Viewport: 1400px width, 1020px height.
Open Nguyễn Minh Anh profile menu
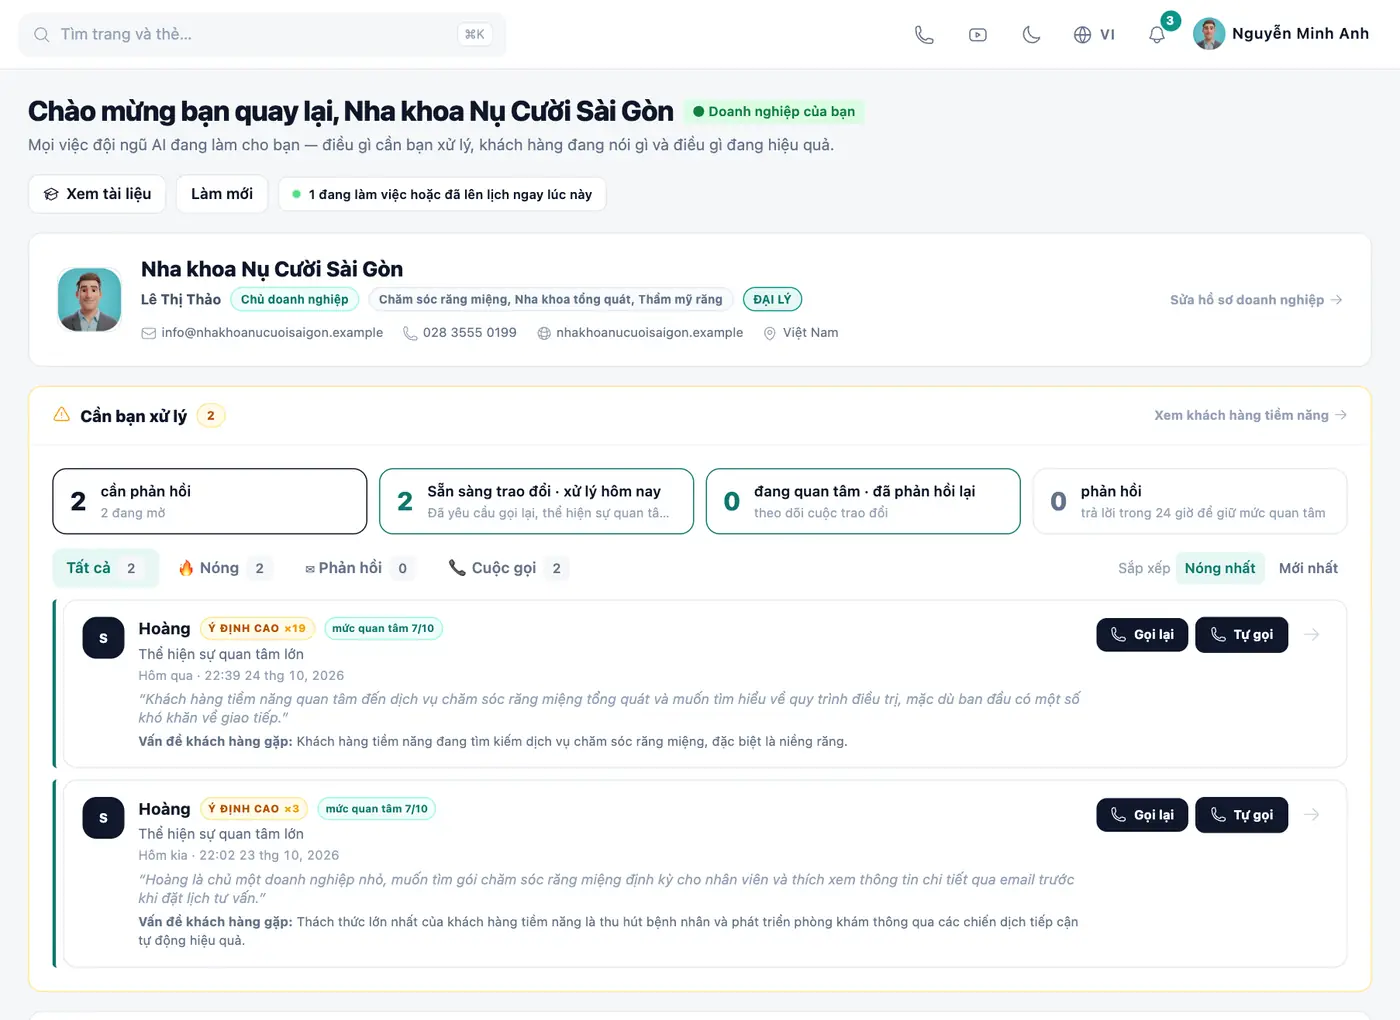point(1282,34)
